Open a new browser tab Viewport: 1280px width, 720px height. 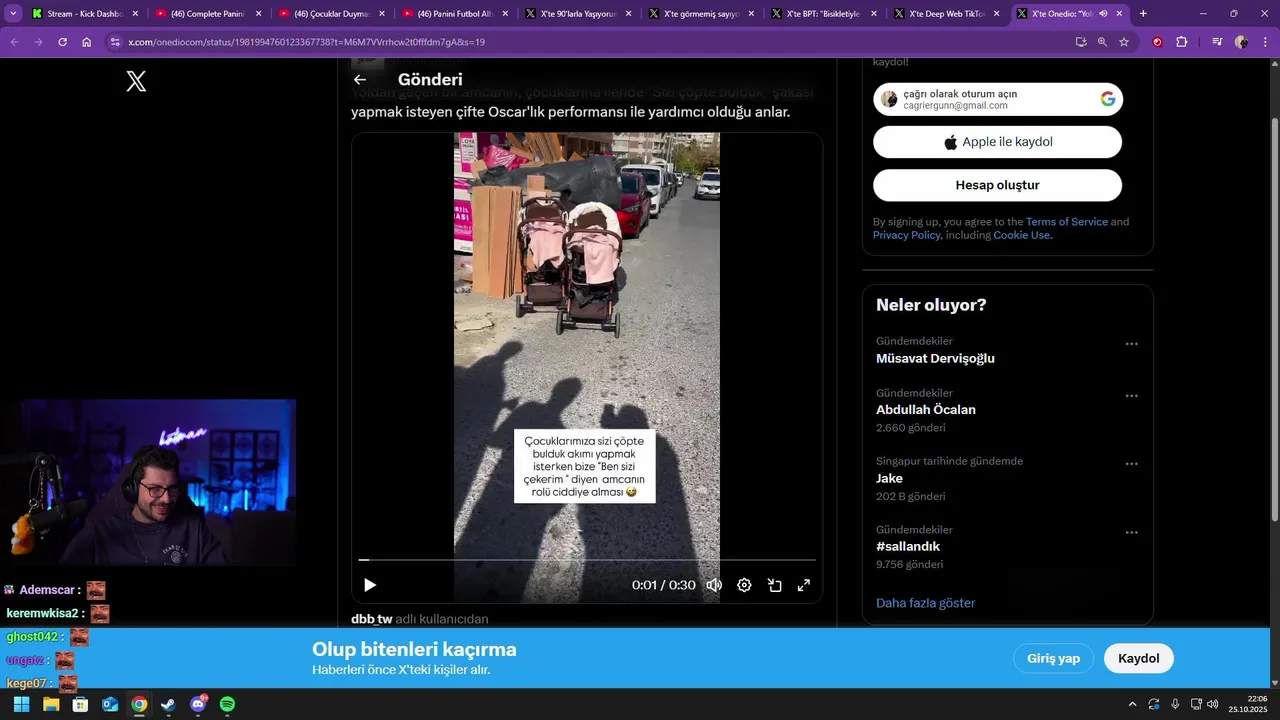pos(1143,14)
